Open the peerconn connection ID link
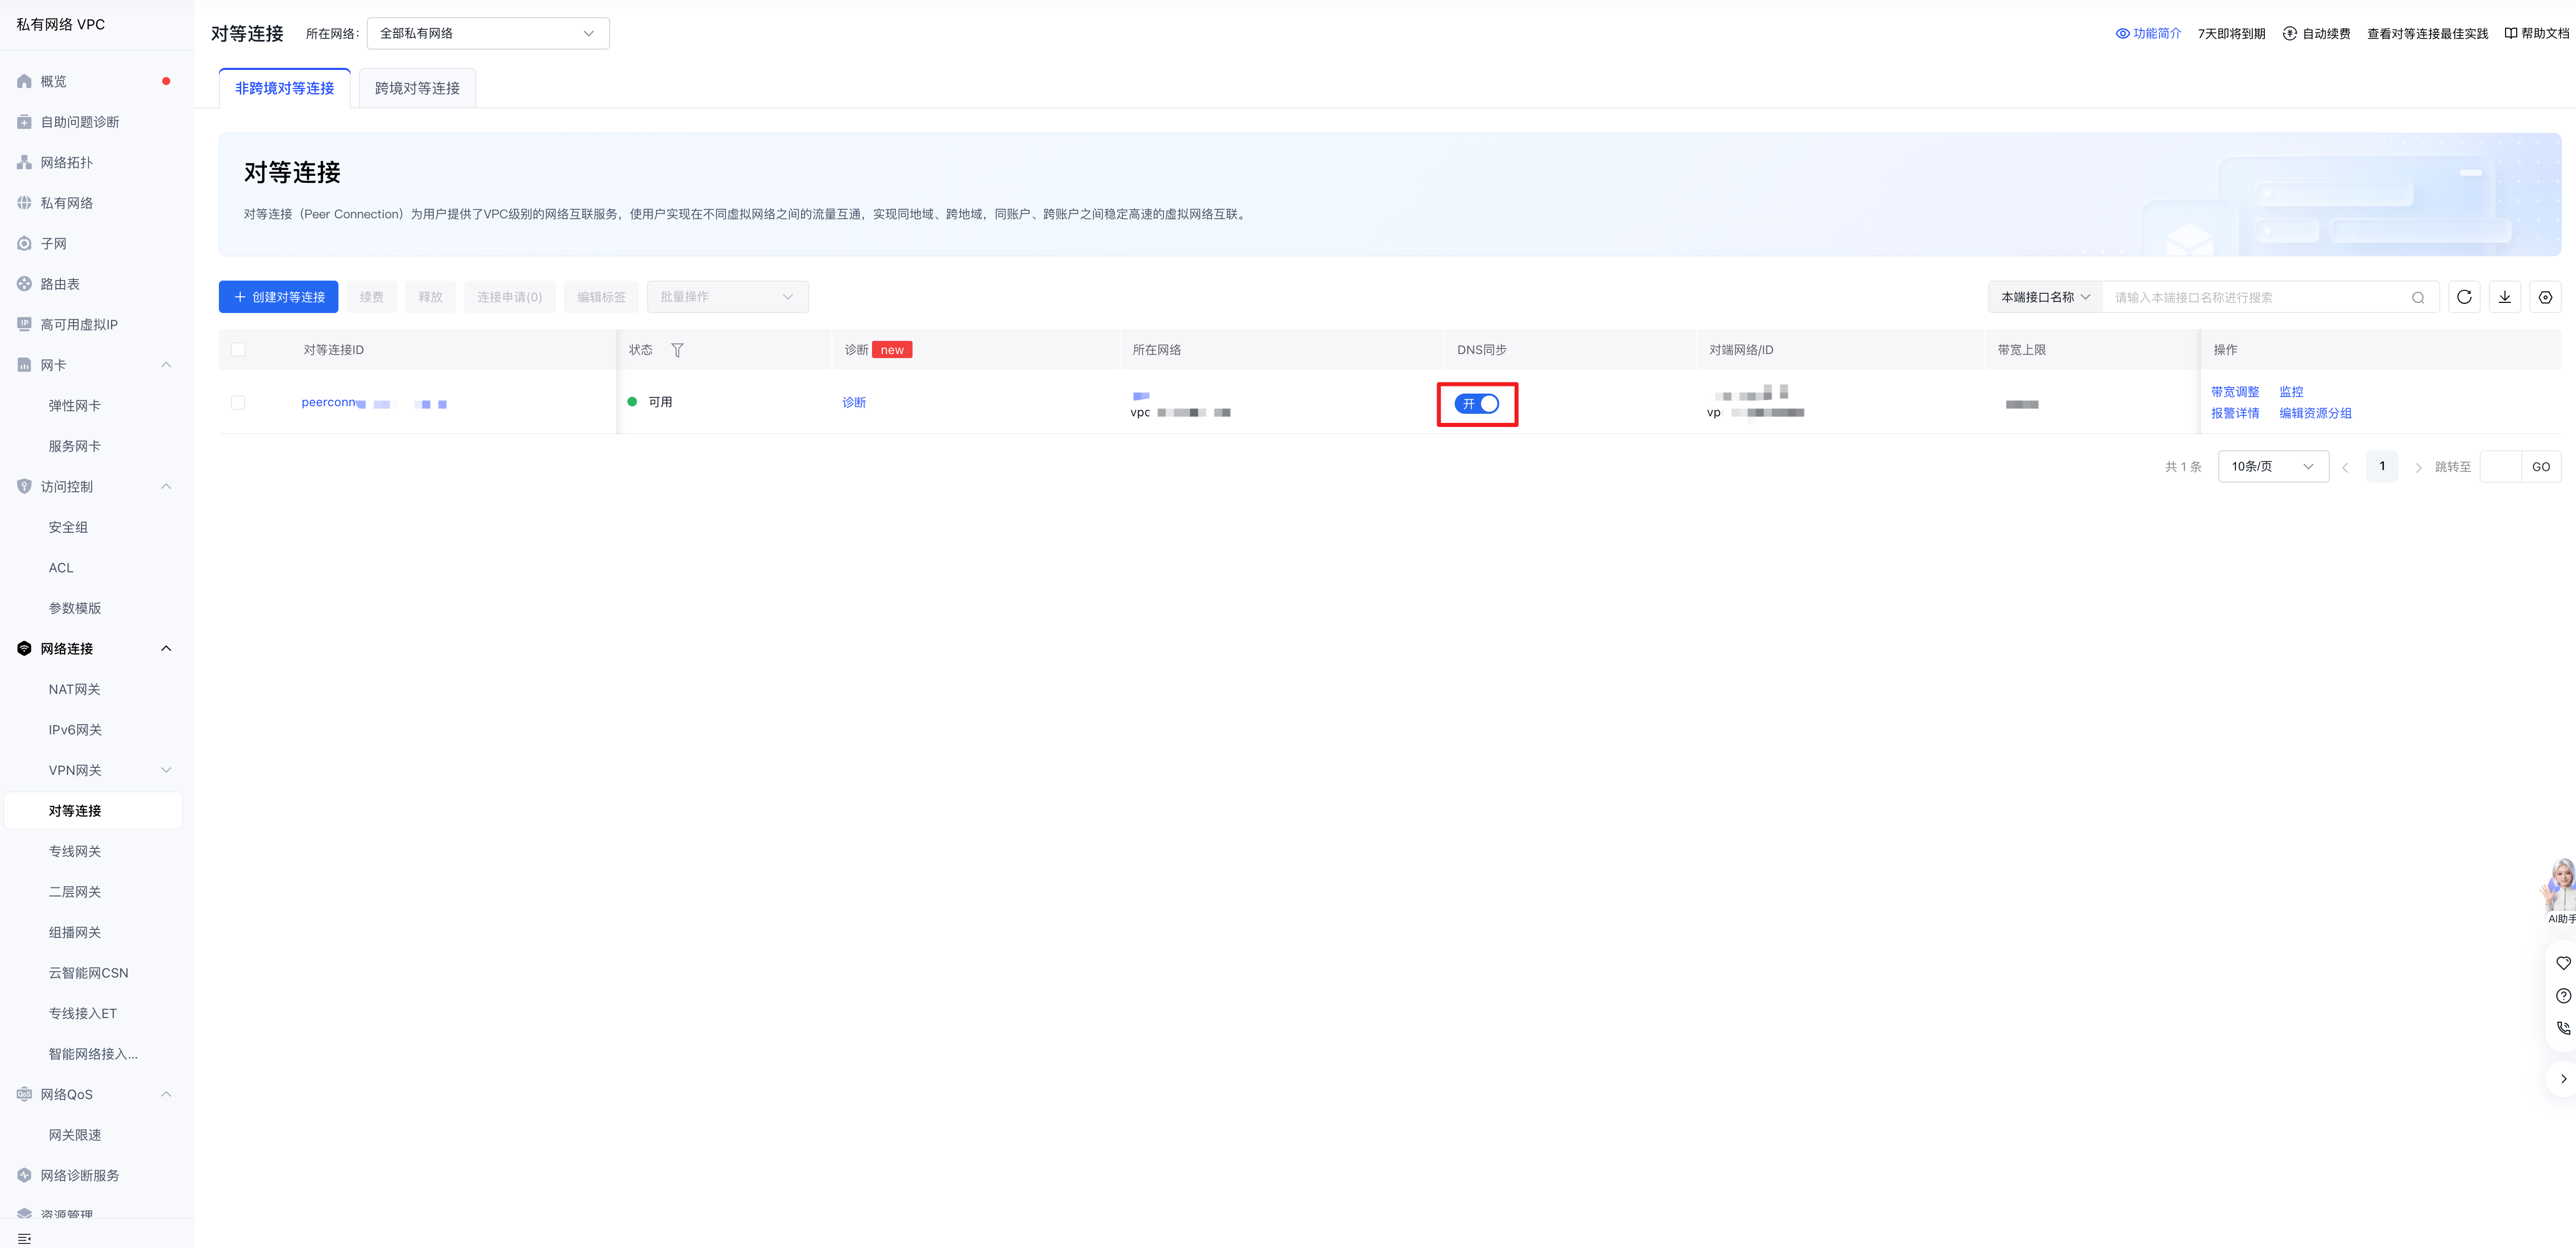Image resolution: width=2576 pixels, height=1248 pixels. coord(374,403)
